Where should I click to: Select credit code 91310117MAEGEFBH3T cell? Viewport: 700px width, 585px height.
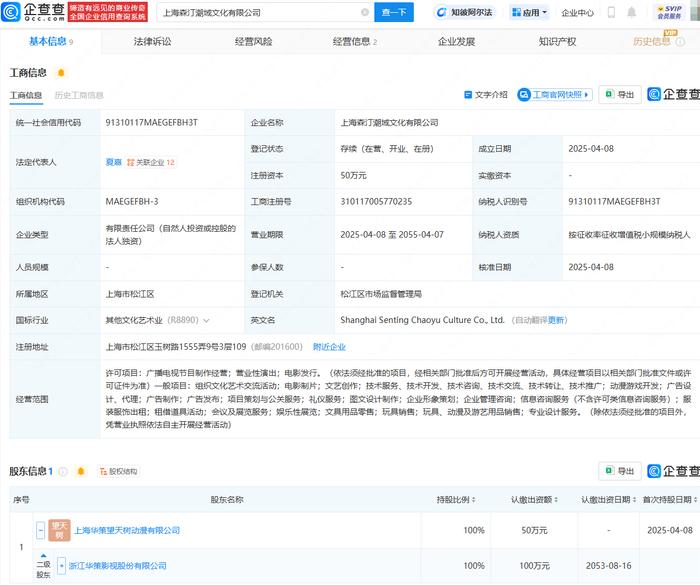[151, 122]
